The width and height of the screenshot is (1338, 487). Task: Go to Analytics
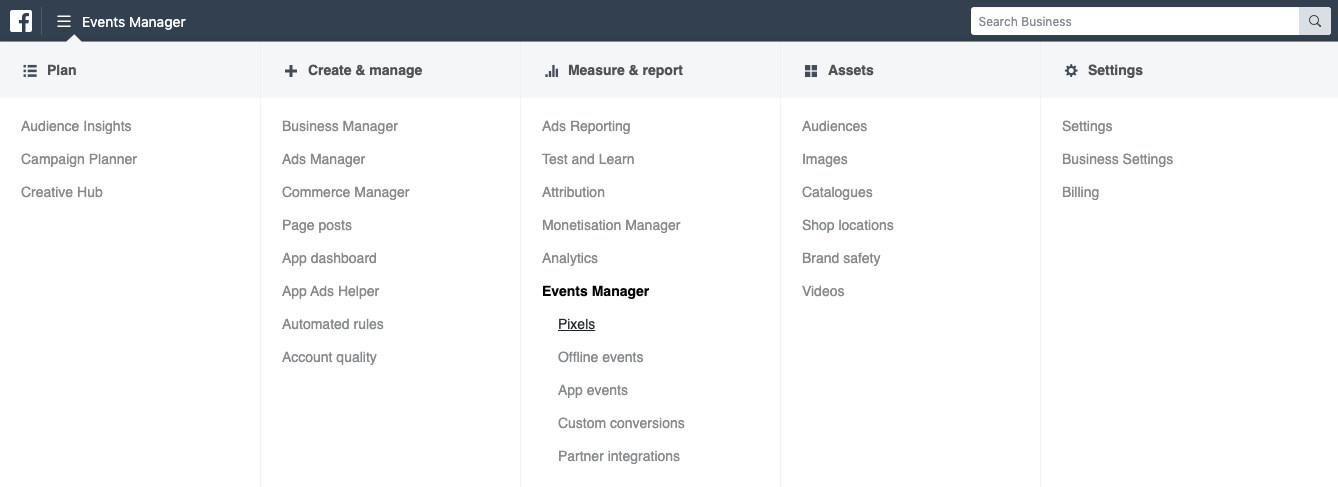point(570,258)
